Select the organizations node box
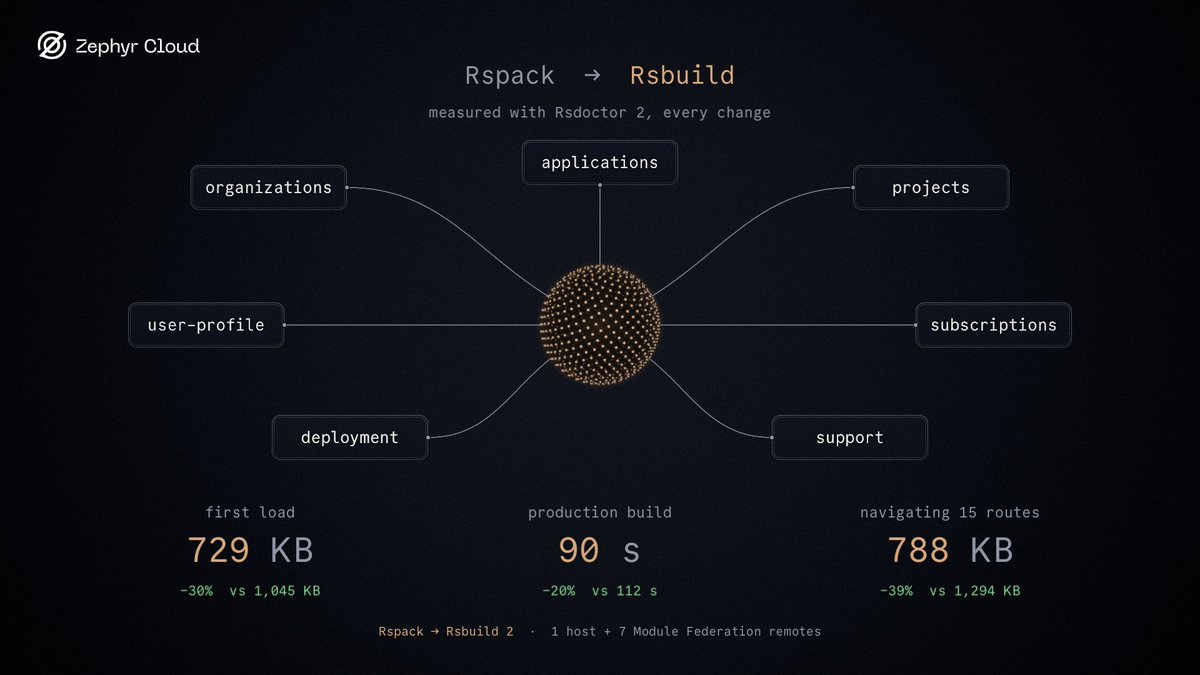1200x675 pixels. click(x=269, y=187)
